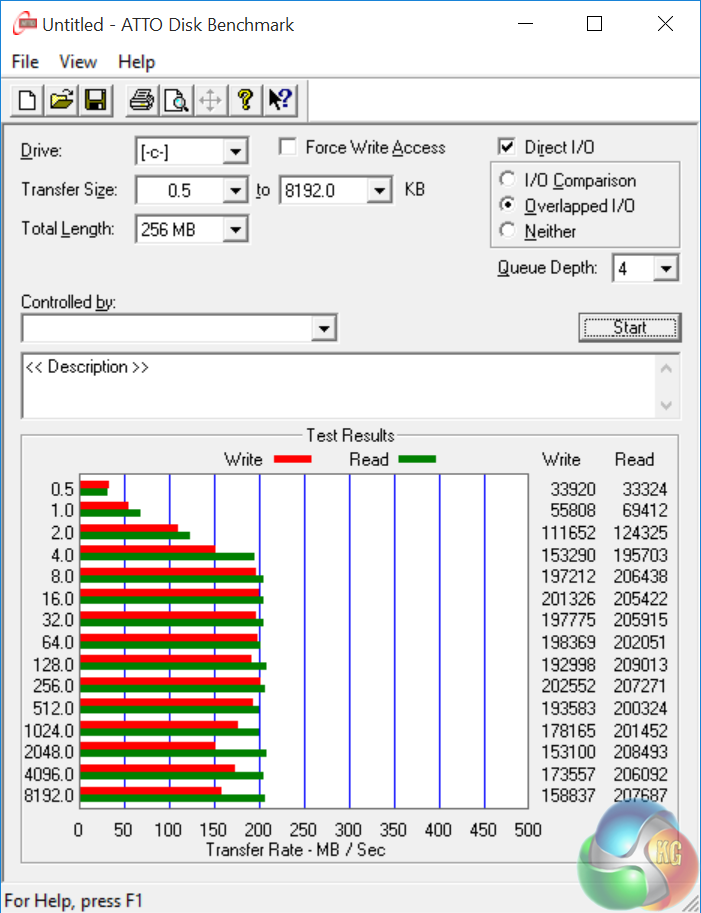
Task: Expand the minimum Transfer Size 0.5 dropdown
Action: tap(235, 190)
